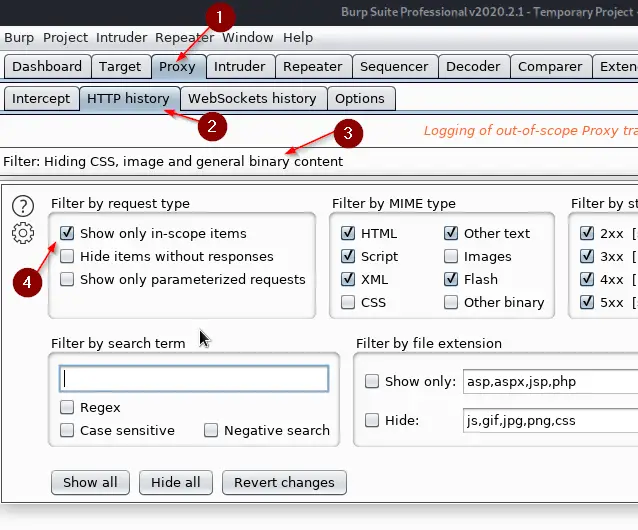The height and width of the screenshot is (530, 638).
Task: Toggle the HTML MIME type checkbox
Action: [x=348, y=233]
